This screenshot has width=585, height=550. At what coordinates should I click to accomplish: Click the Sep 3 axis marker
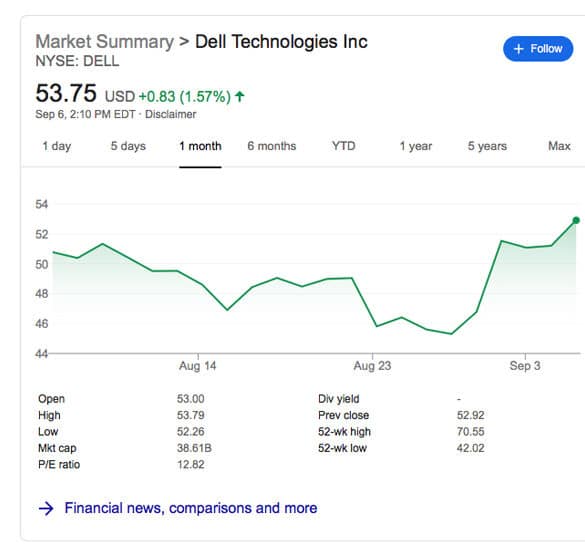tap(525, 366)
